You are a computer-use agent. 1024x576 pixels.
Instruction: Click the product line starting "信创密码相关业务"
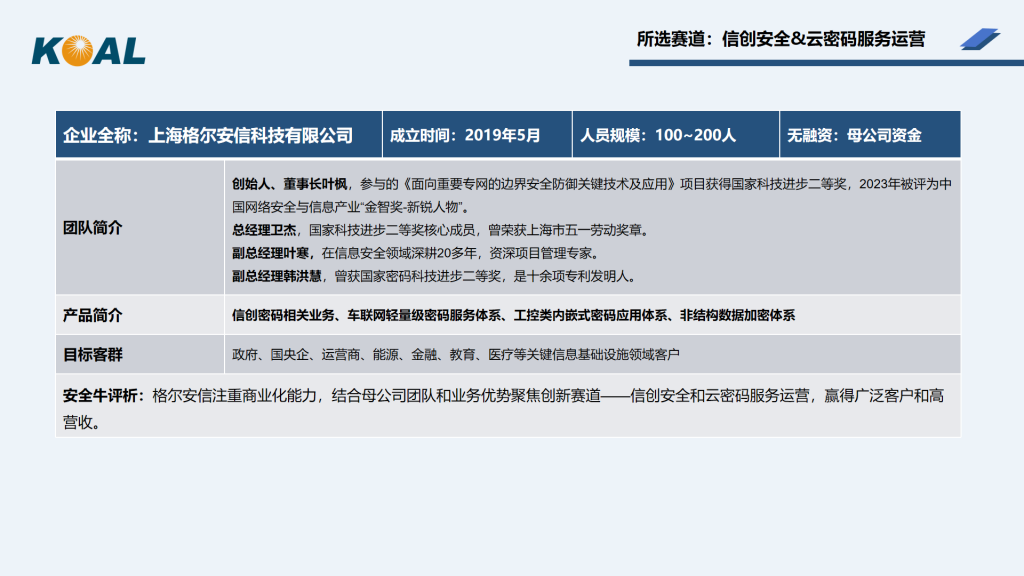pyautogui.click(x=513, y=315)
